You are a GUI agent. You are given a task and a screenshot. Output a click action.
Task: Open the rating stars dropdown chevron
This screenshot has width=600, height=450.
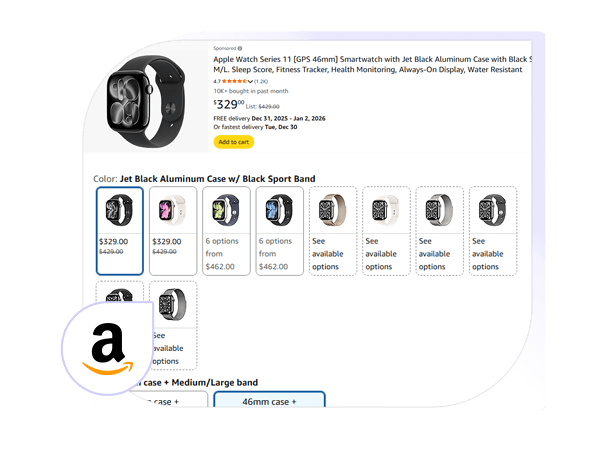[x=250, y=82]
